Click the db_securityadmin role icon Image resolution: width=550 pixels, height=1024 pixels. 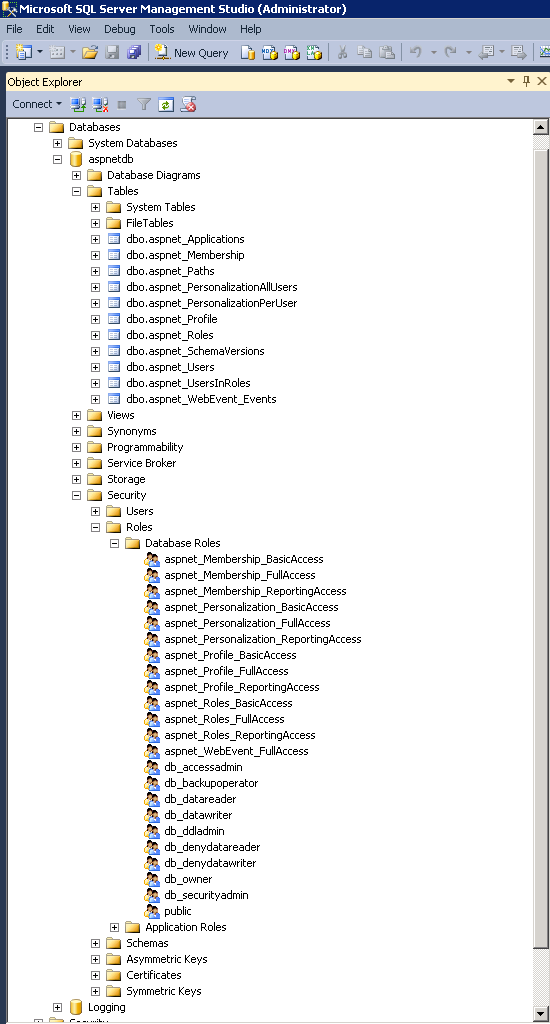tap(152, 895)
